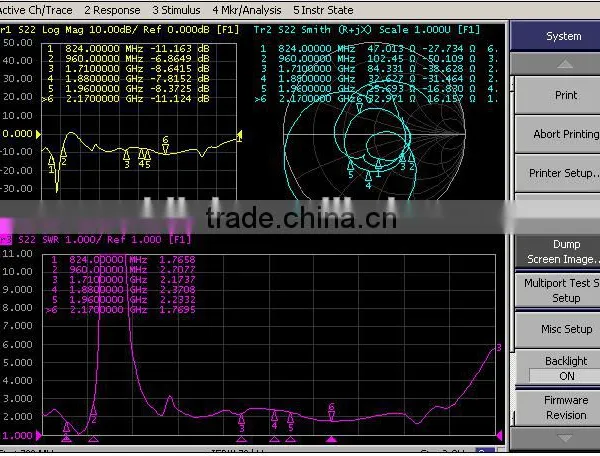Image resolution: width=600 pixels, height=456 pixels.
Task: Select marker 2 on the Log Mag trace
Action: [x=64, y=156]
